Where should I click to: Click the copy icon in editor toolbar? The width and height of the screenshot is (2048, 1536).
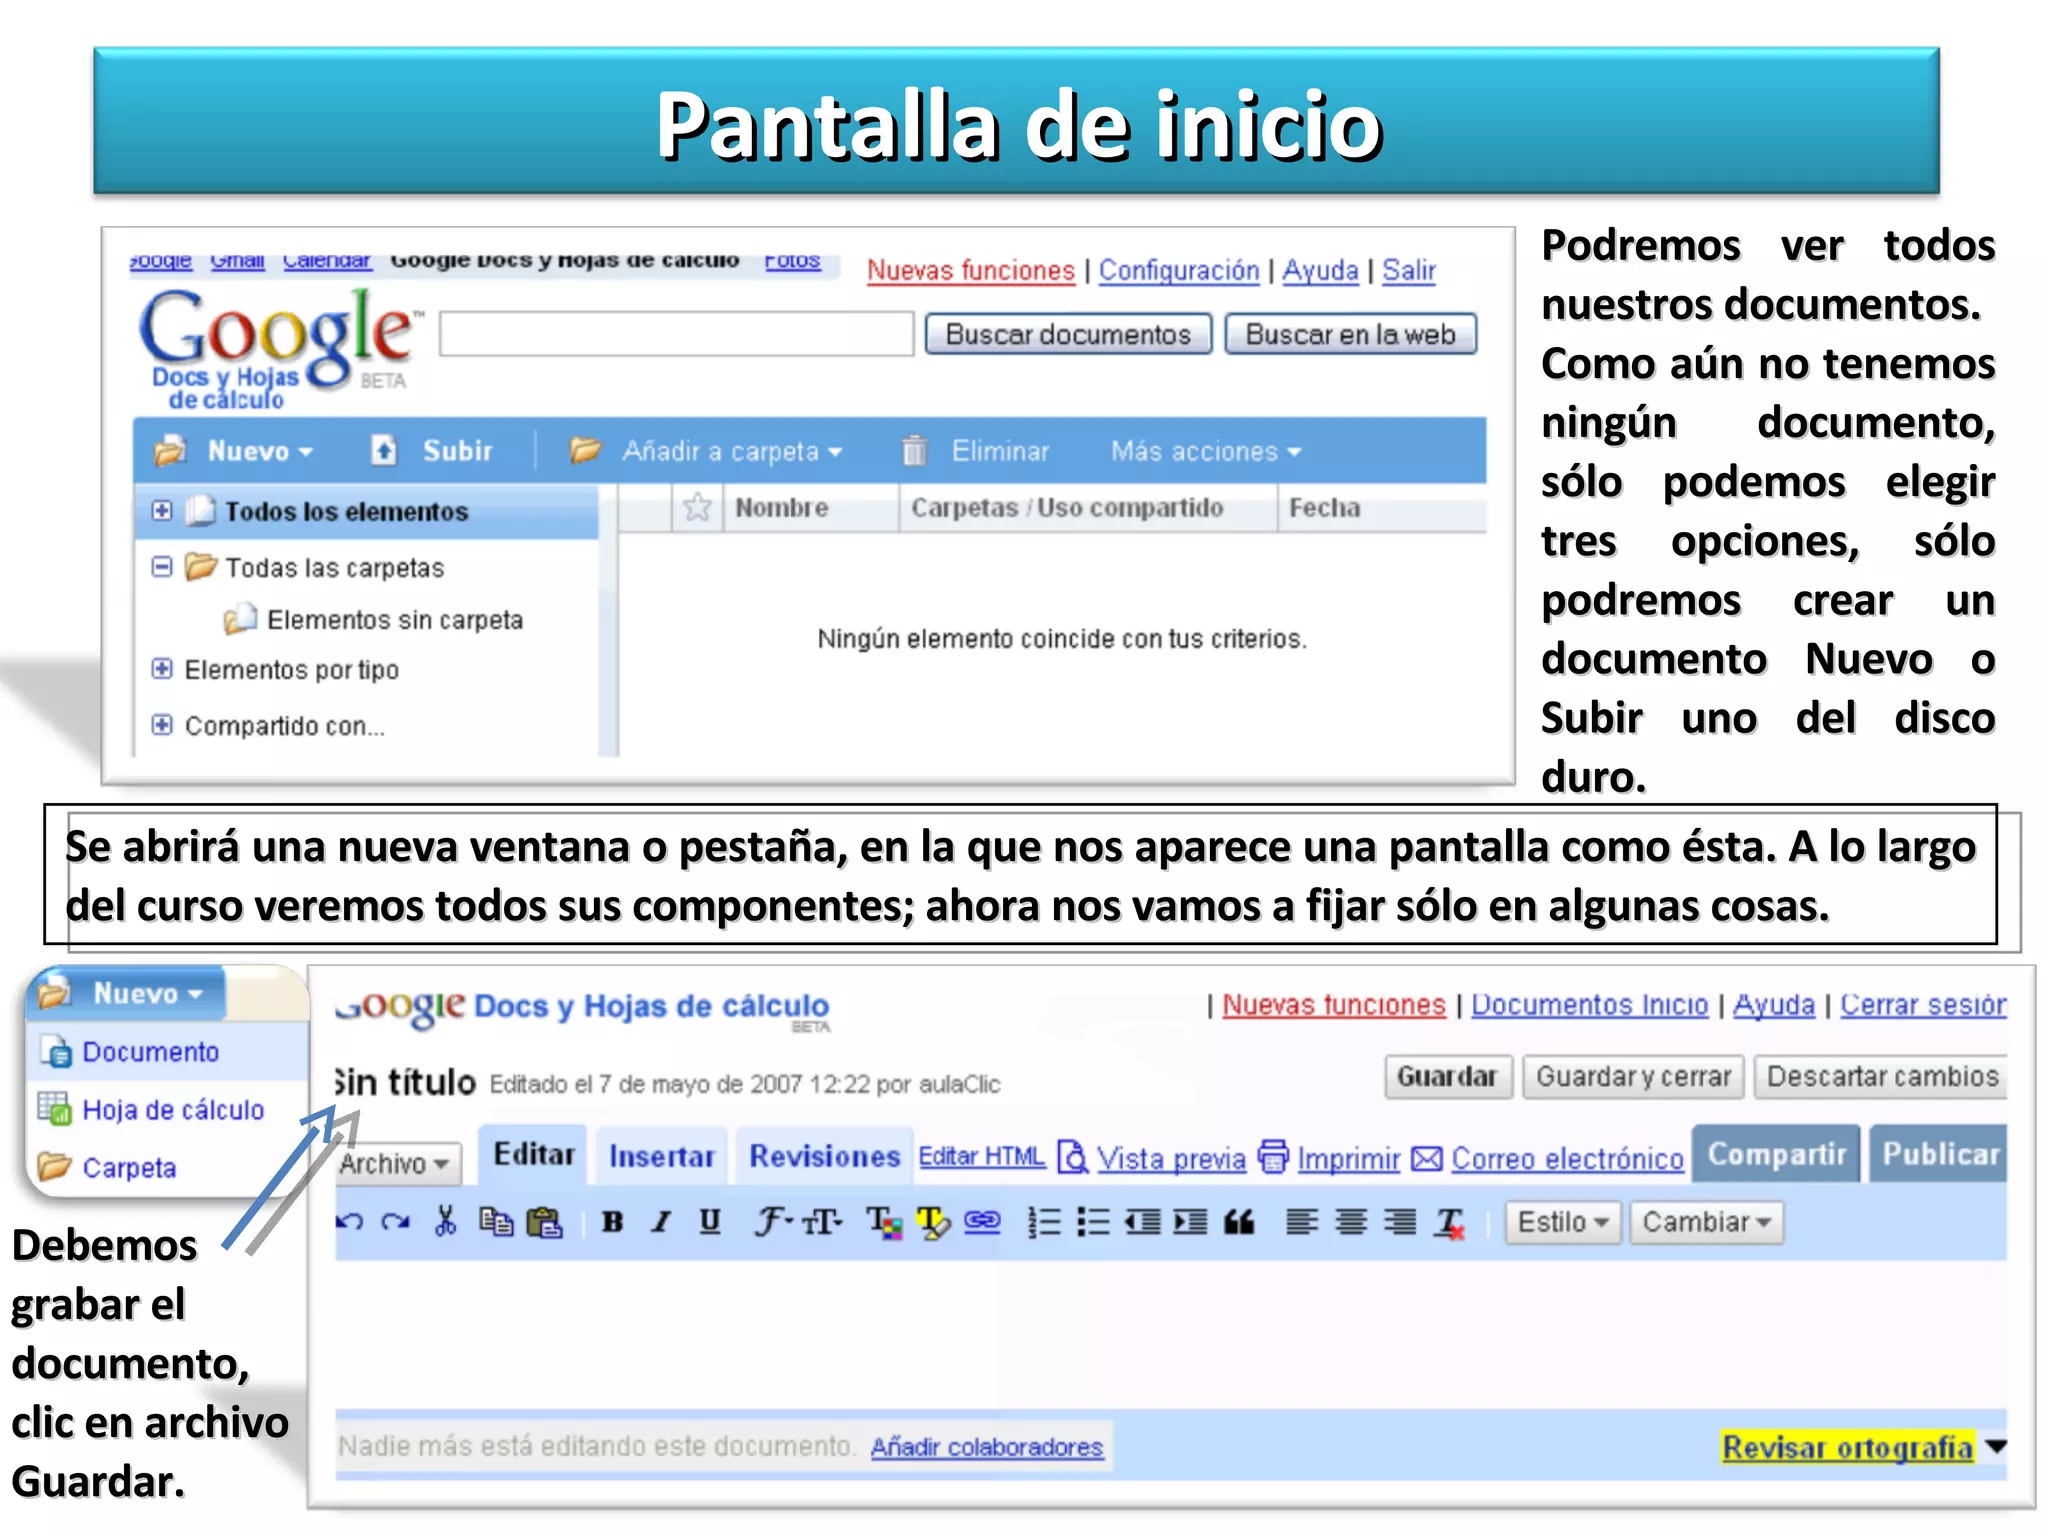coord(496,1222)
